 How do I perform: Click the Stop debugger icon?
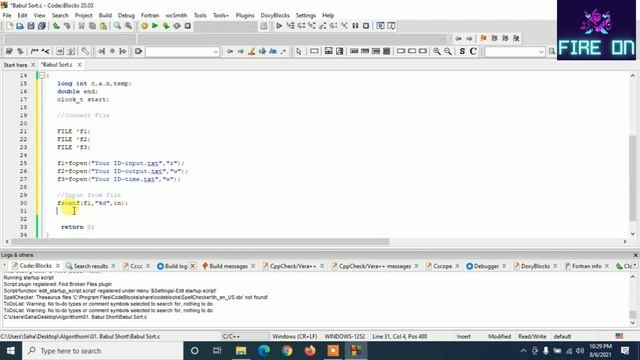366,26
